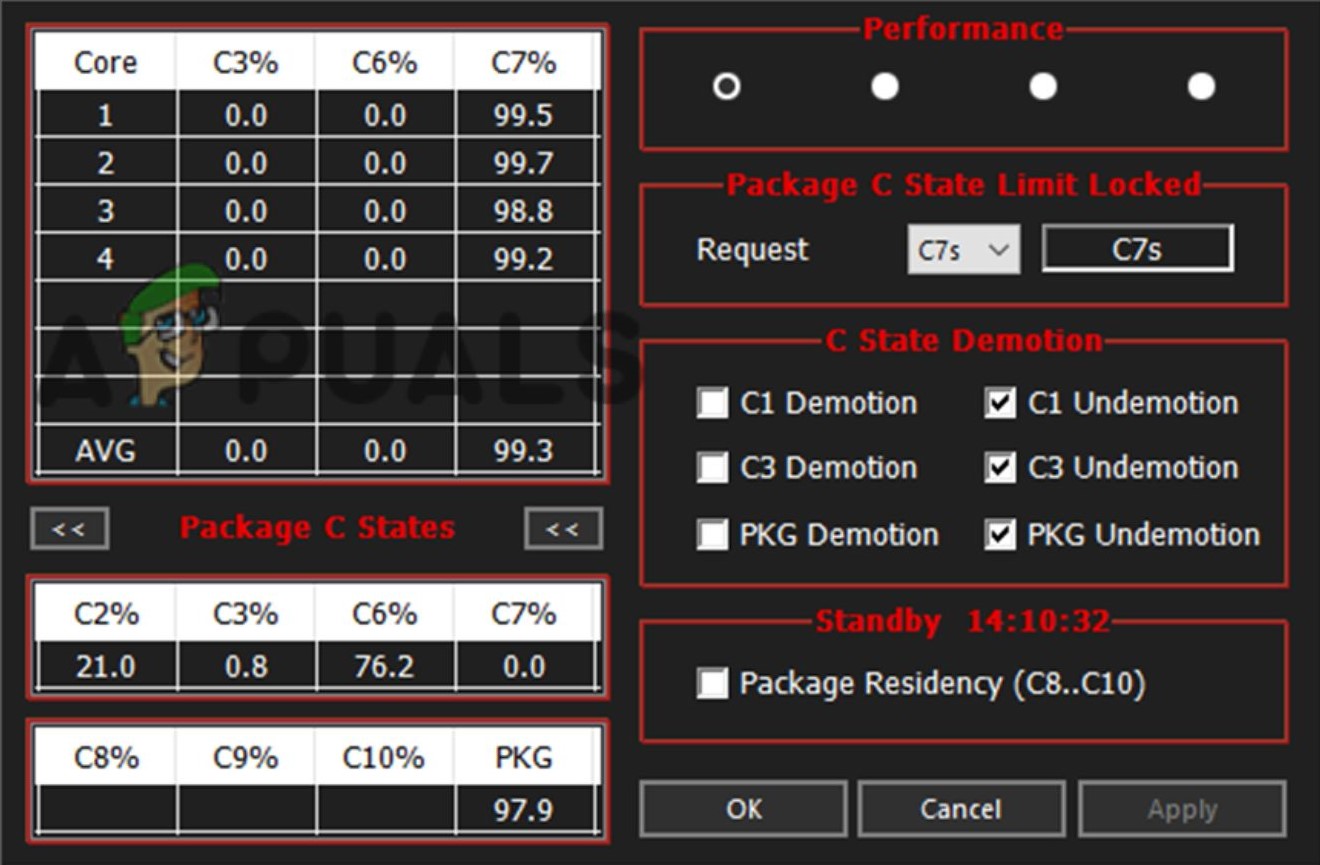Click the Request label

tap(752, 249)
